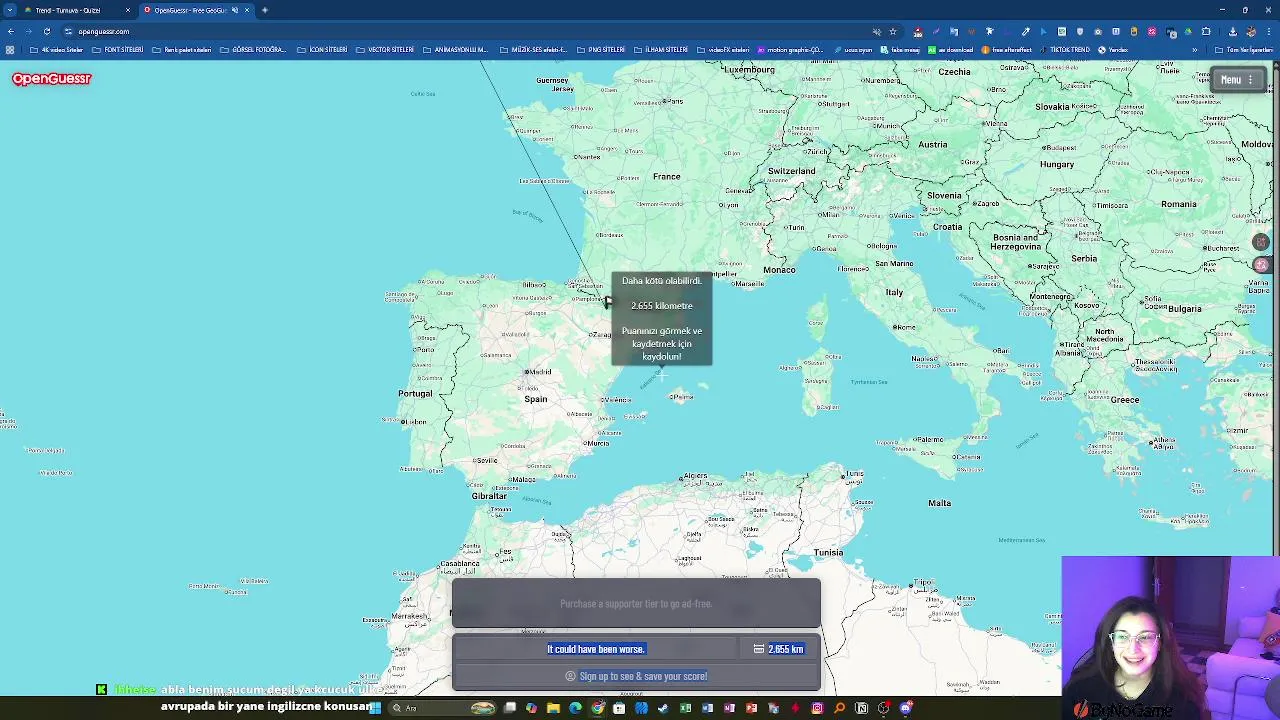Image resolution: width=1280 pixels, height=720 pixels.
Task: Open the Yandex bookmark
Action: 1113,50
